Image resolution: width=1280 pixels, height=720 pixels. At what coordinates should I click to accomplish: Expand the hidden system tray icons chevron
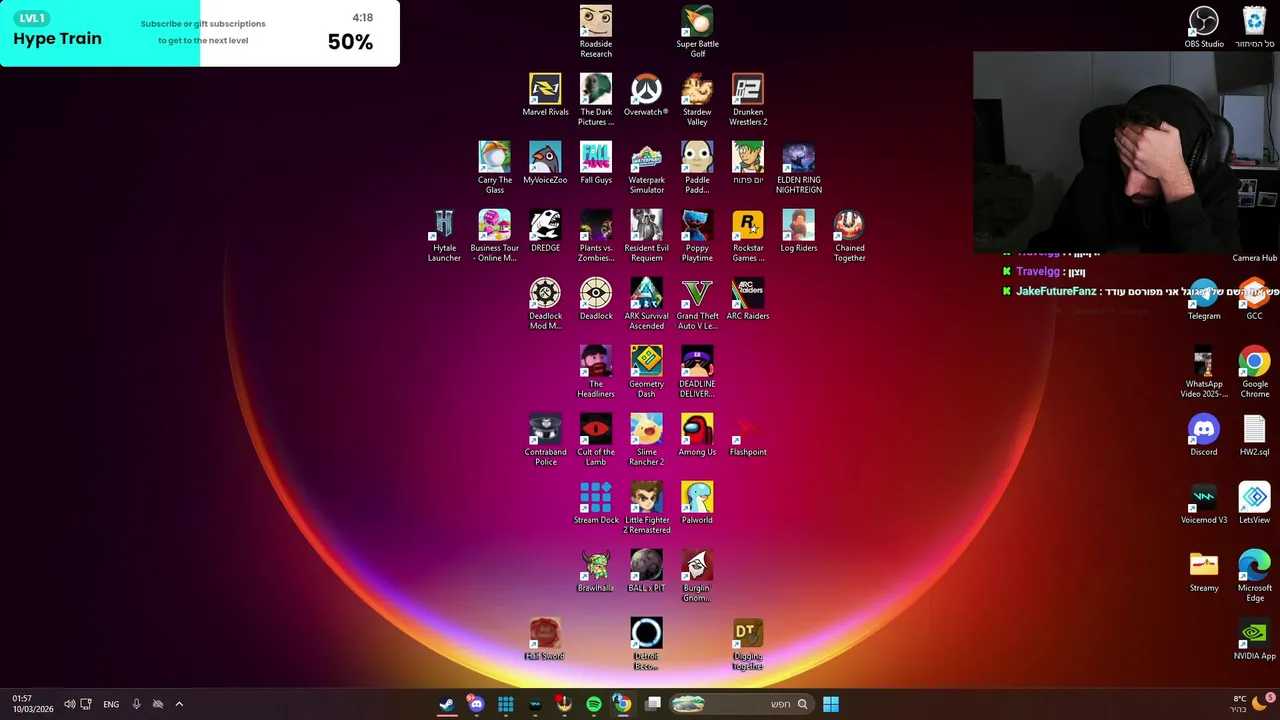(179, 704)
